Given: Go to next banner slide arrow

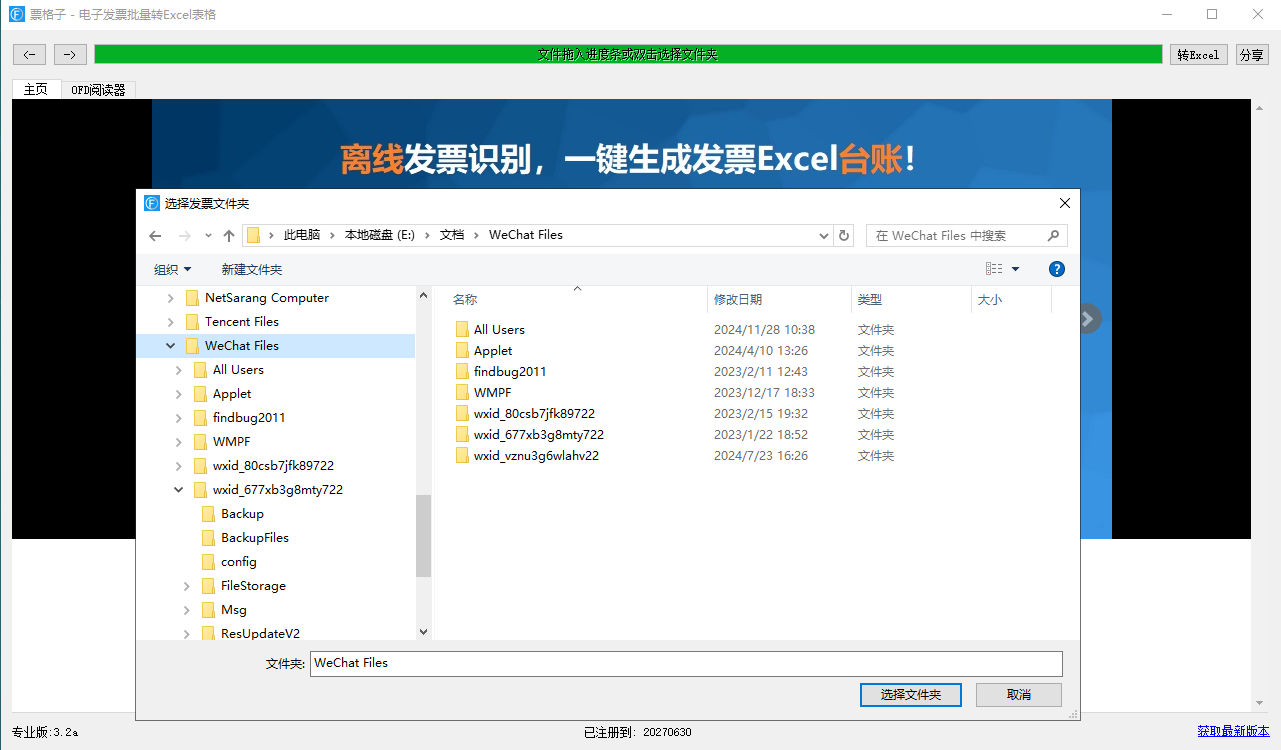Looking at the screenshot, I should tap(1088, 319).
